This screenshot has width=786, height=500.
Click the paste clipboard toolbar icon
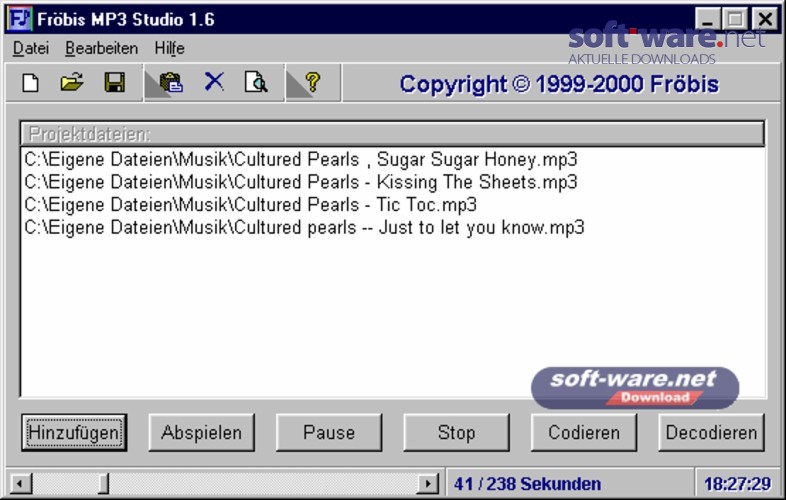click(171, 83)
